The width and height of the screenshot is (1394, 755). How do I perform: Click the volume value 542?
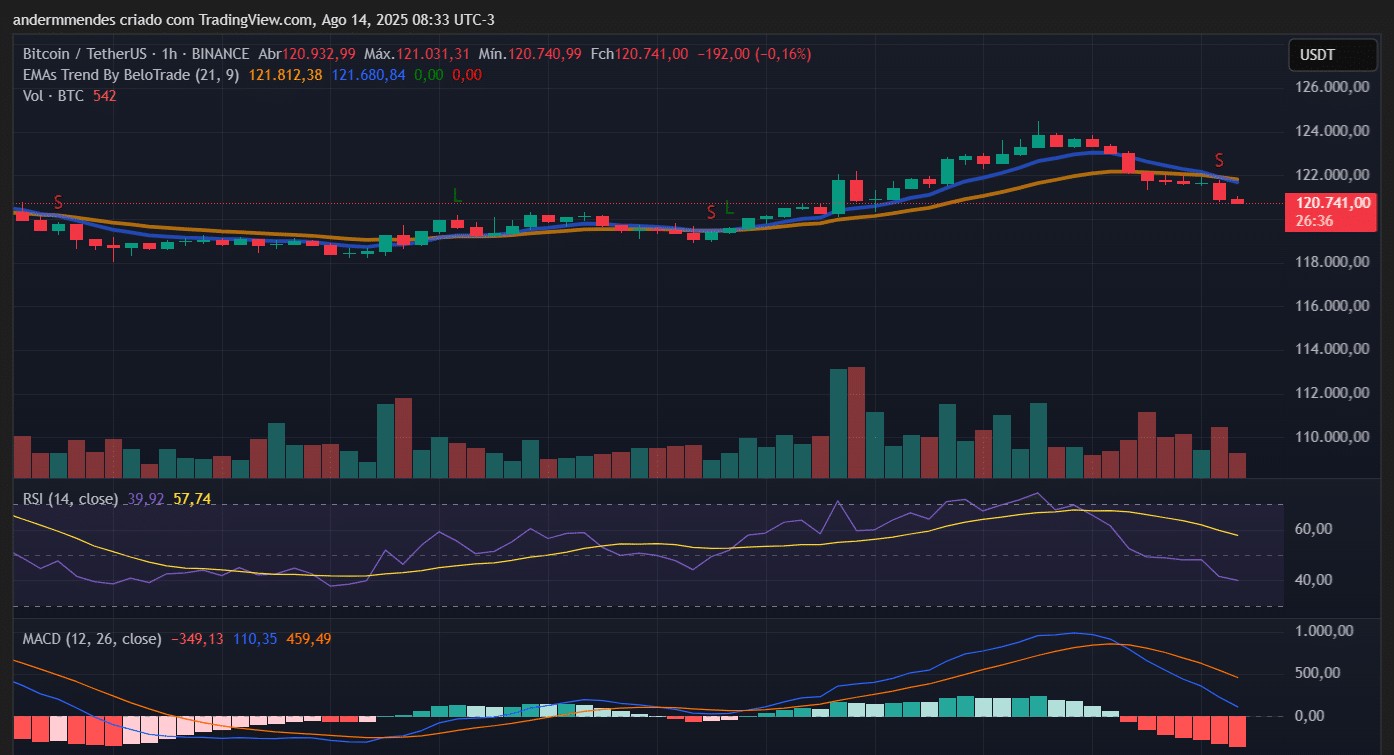[104, 96]
